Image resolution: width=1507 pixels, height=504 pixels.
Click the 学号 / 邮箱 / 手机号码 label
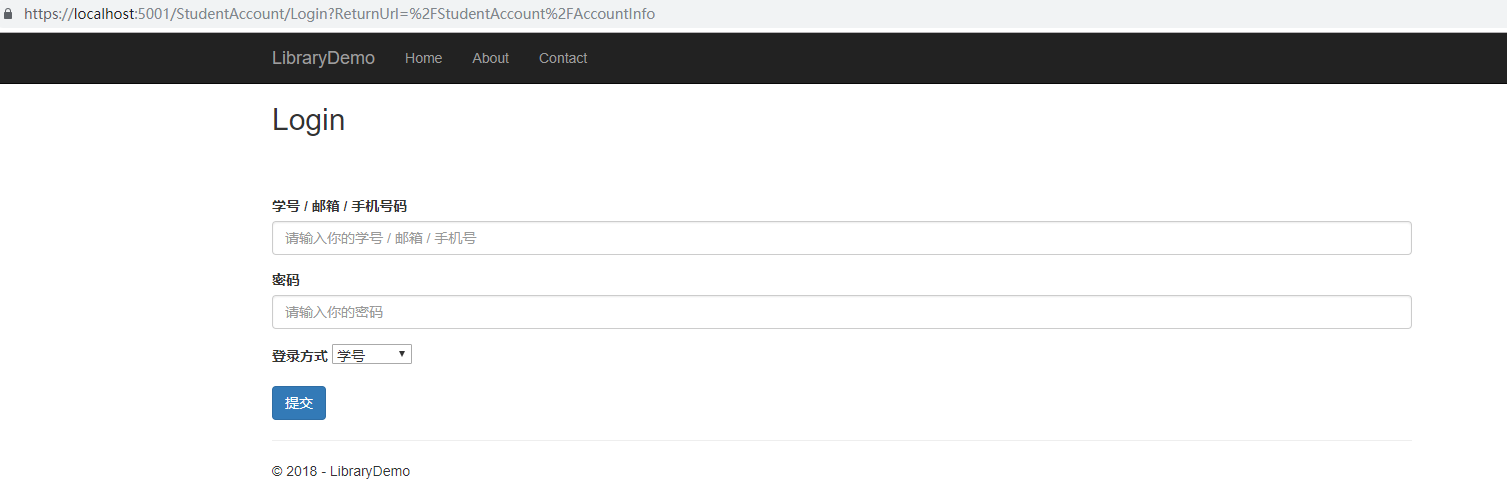click(x=339, y=206)
